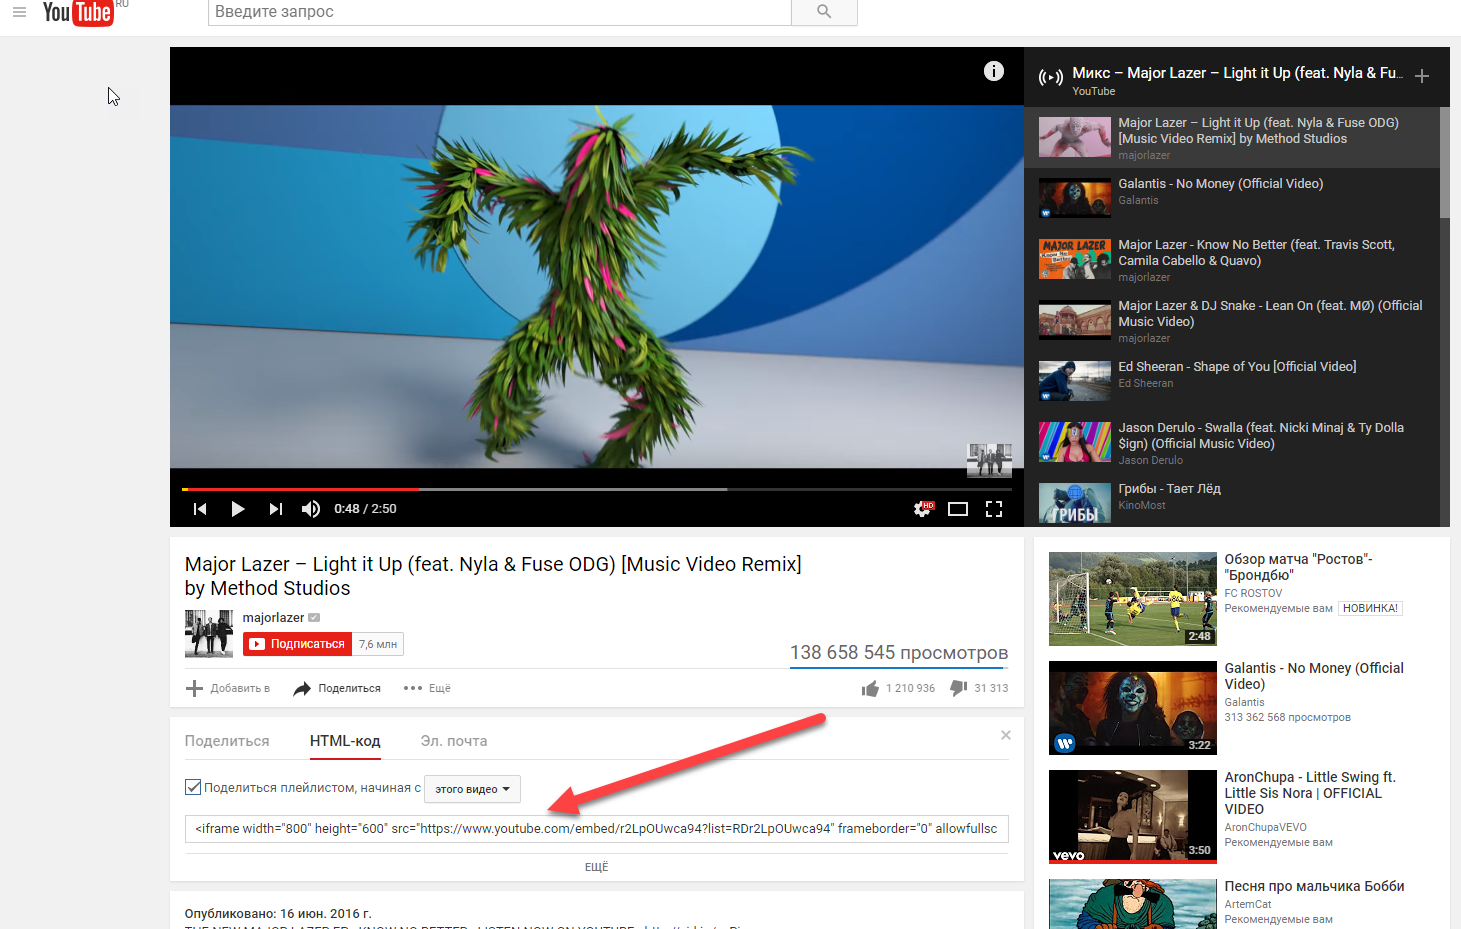1461x929 pixels.
Task: Play Galantis - No Money in the mix
Action: (x=1232, y=198)
